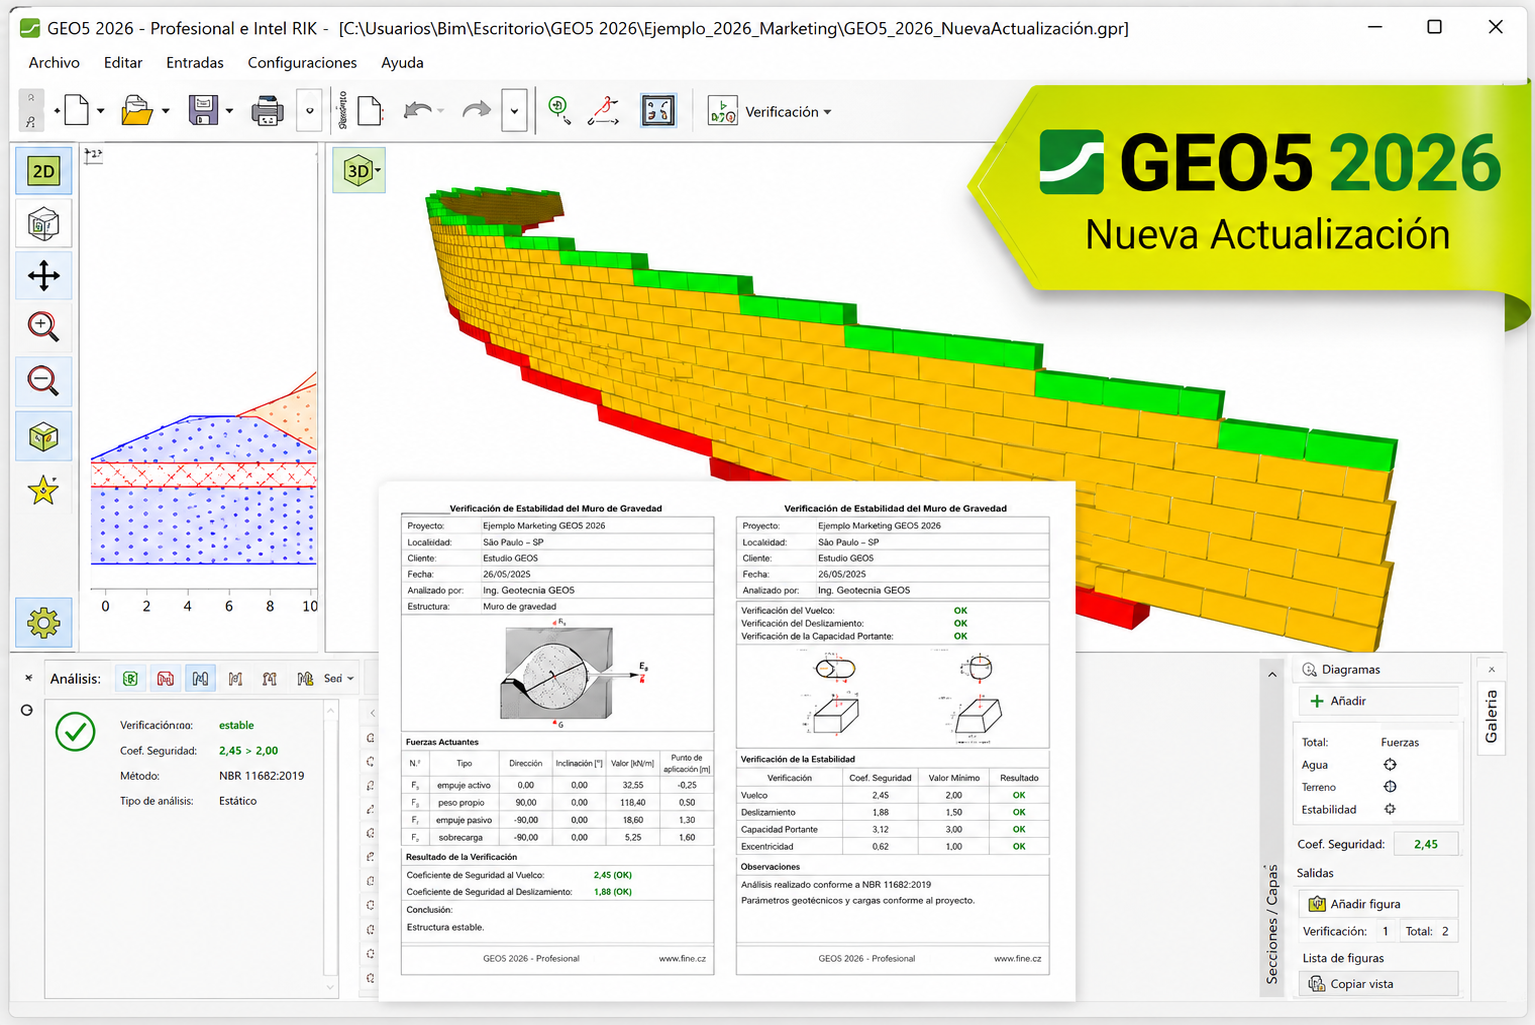The image size is (1535, 1025).
Task: Collapse the Secciones / Capas panel chevron
Action: click(1272, 675)
